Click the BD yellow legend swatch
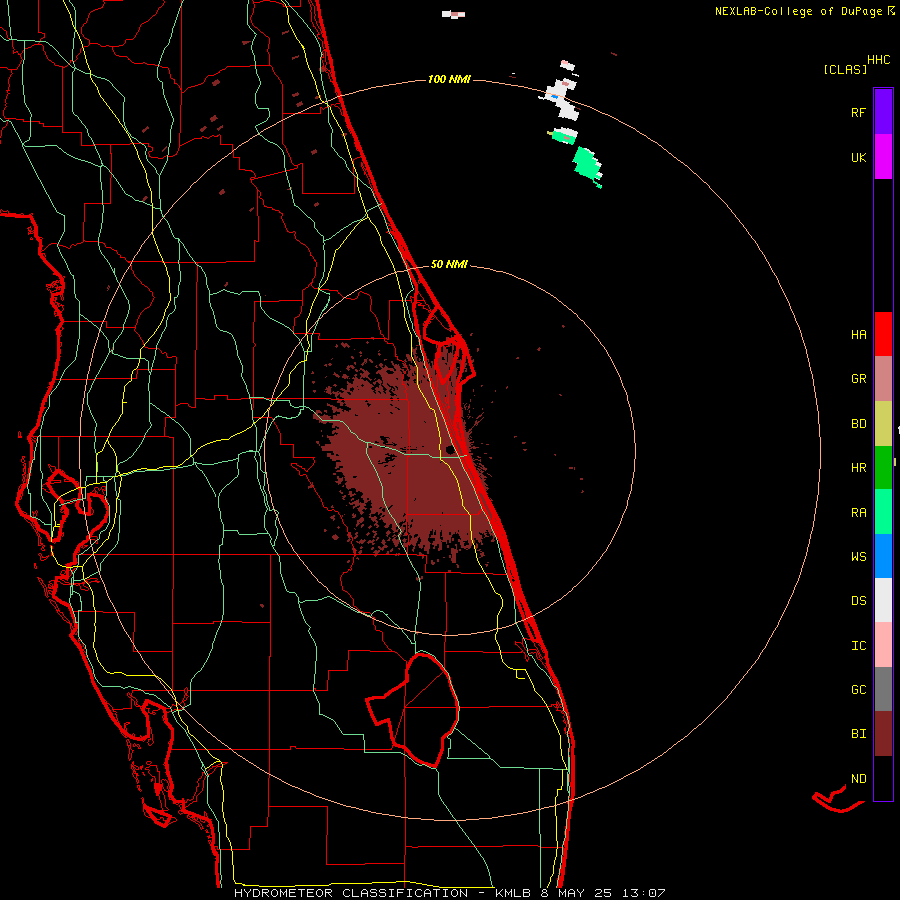900x900 pixels. (x=883, y=424)
